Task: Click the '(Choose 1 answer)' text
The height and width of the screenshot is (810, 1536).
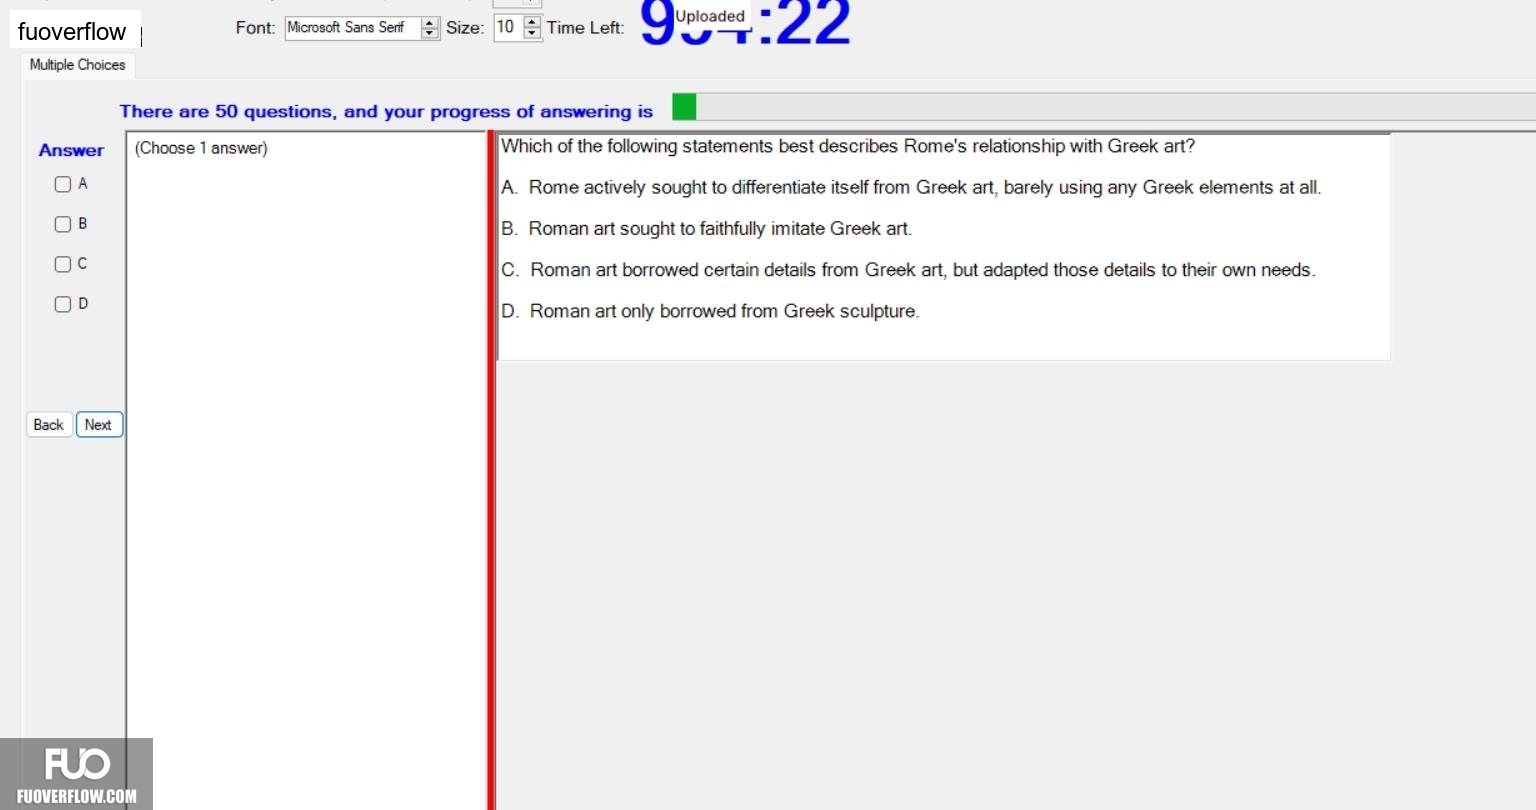Action: tap(201, 148)
